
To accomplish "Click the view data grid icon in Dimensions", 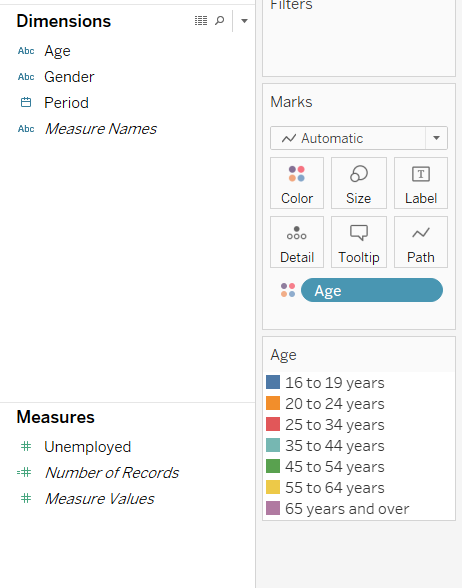I will (201, 21).
